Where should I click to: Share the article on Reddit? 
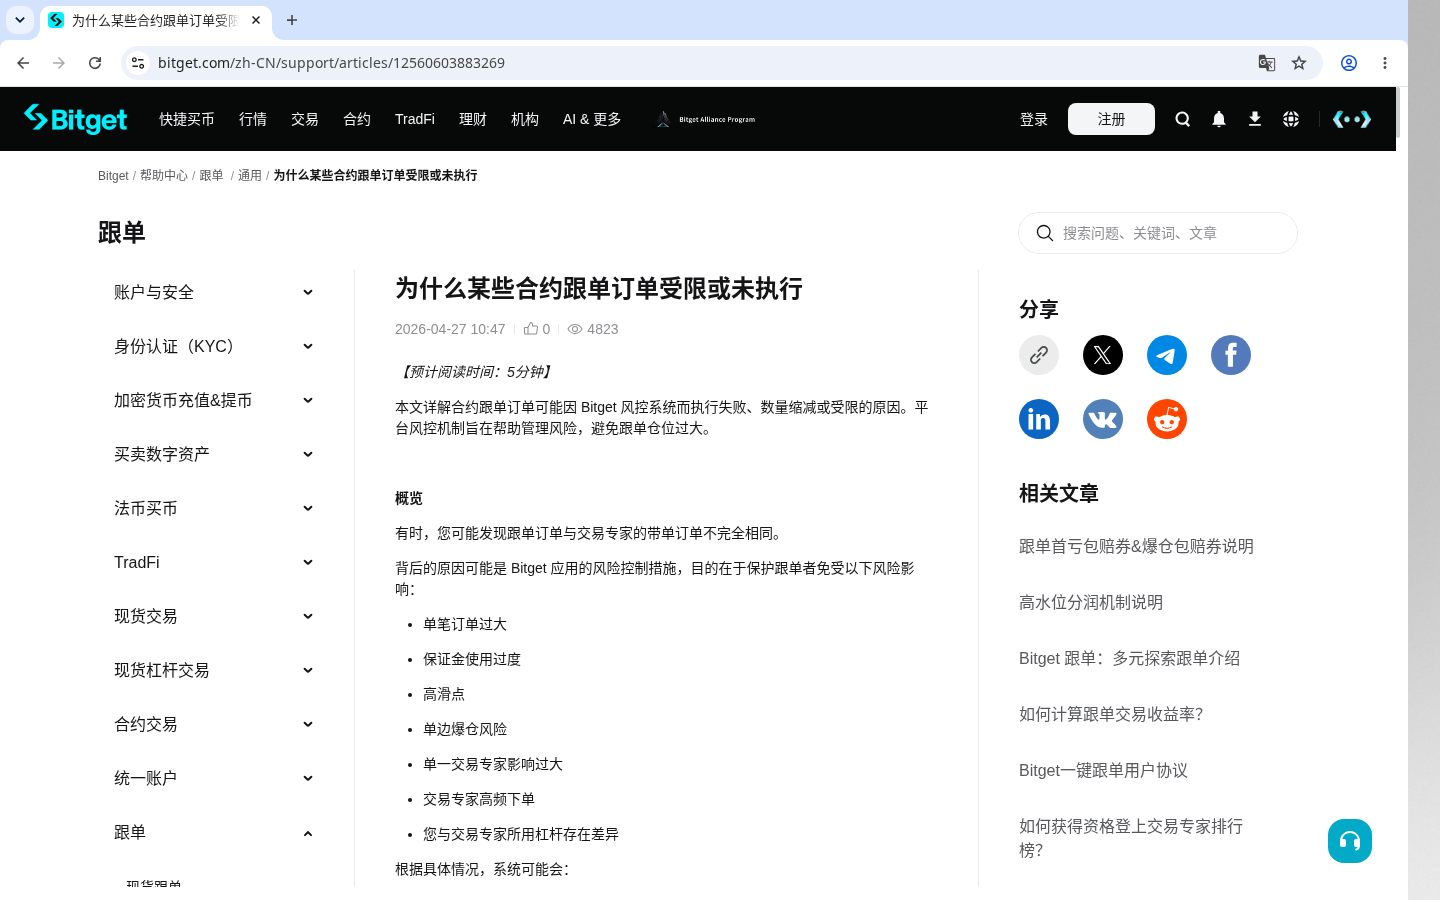click(x=1167, y=419)
